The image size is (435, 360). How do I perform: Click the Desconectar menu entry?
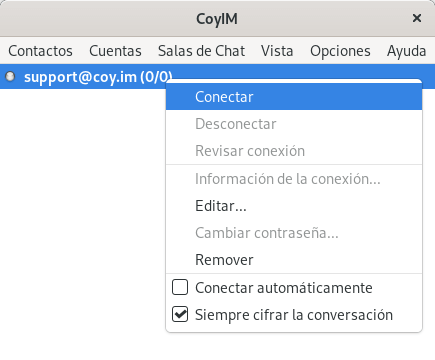point(294,124)
